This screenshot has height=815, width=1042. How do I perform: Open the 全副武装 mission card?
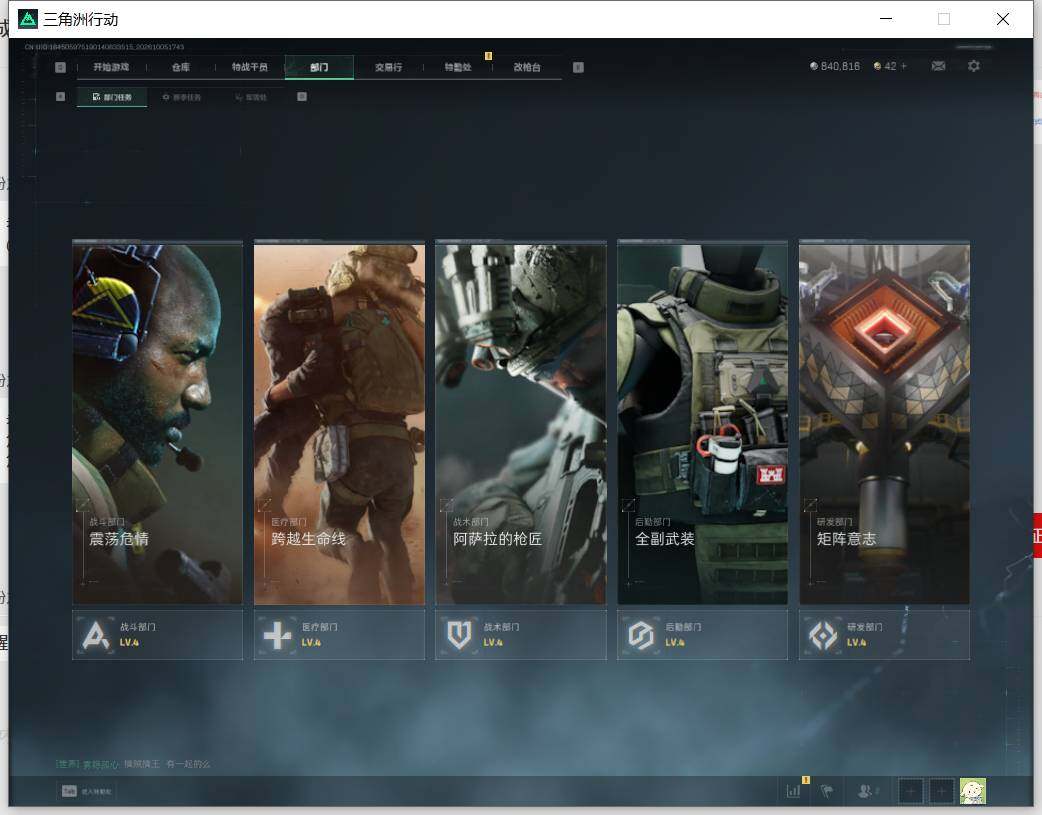[x=702, y=423]
